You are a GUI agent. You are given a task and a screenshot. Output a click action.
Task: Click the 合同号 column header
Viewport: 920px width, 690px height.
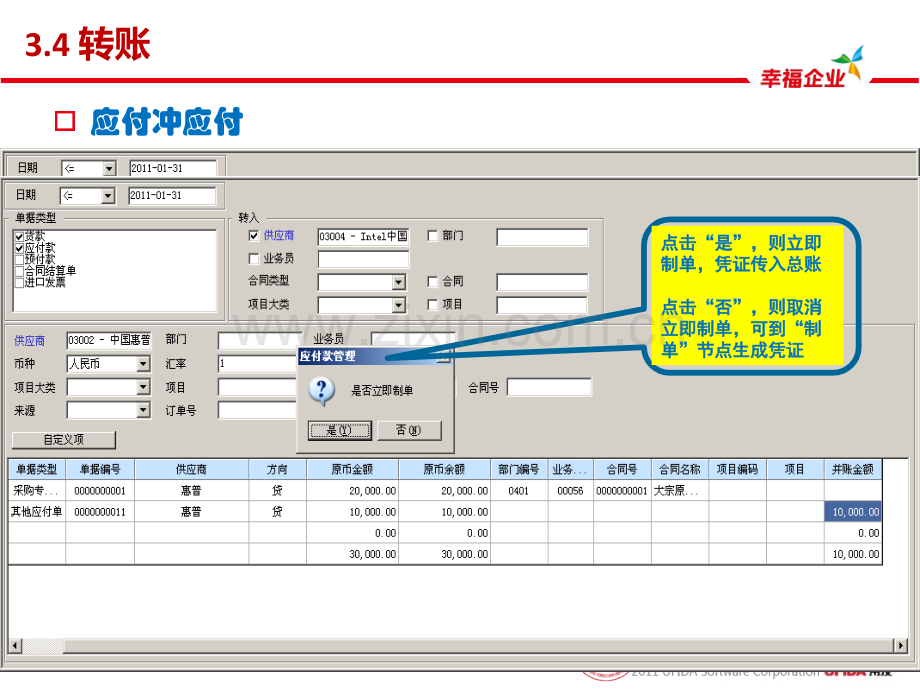[x=622, y=469]
